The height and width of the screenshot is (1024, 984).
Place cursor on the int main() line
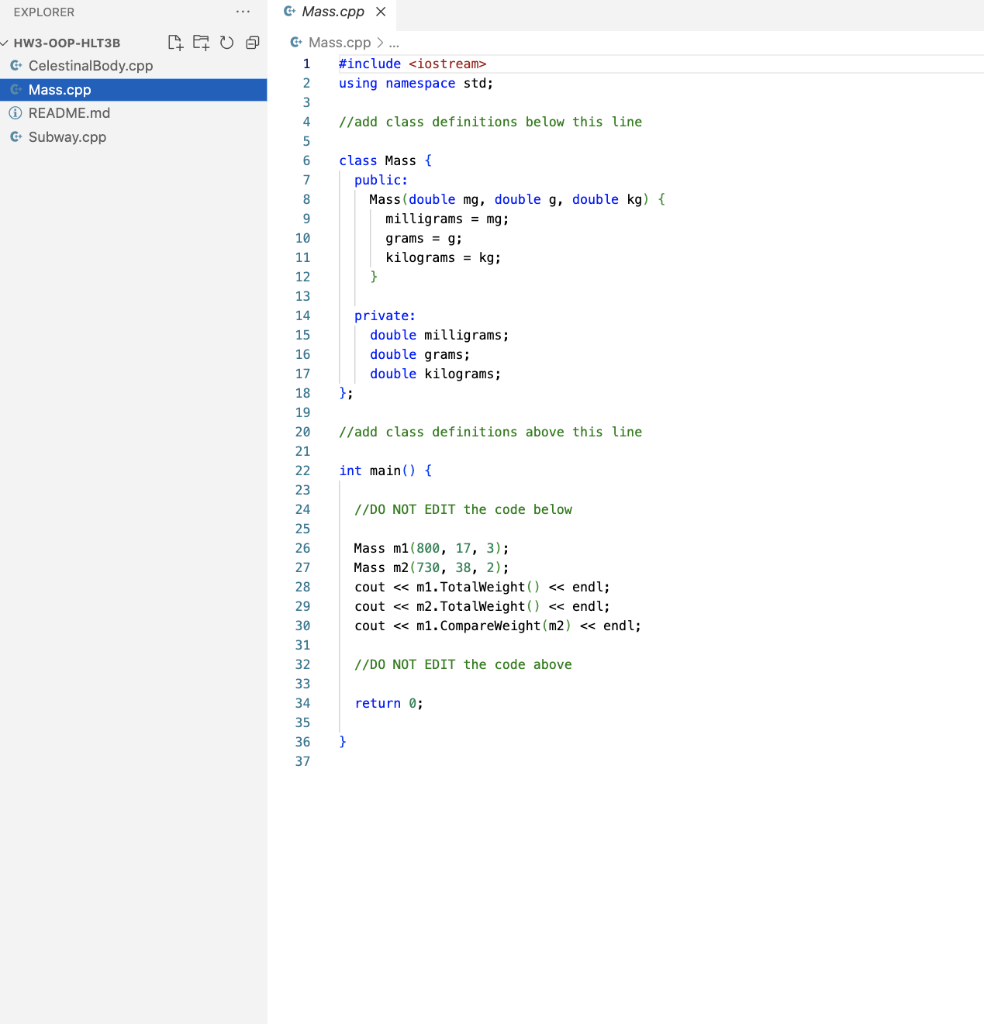pos(388,470)
